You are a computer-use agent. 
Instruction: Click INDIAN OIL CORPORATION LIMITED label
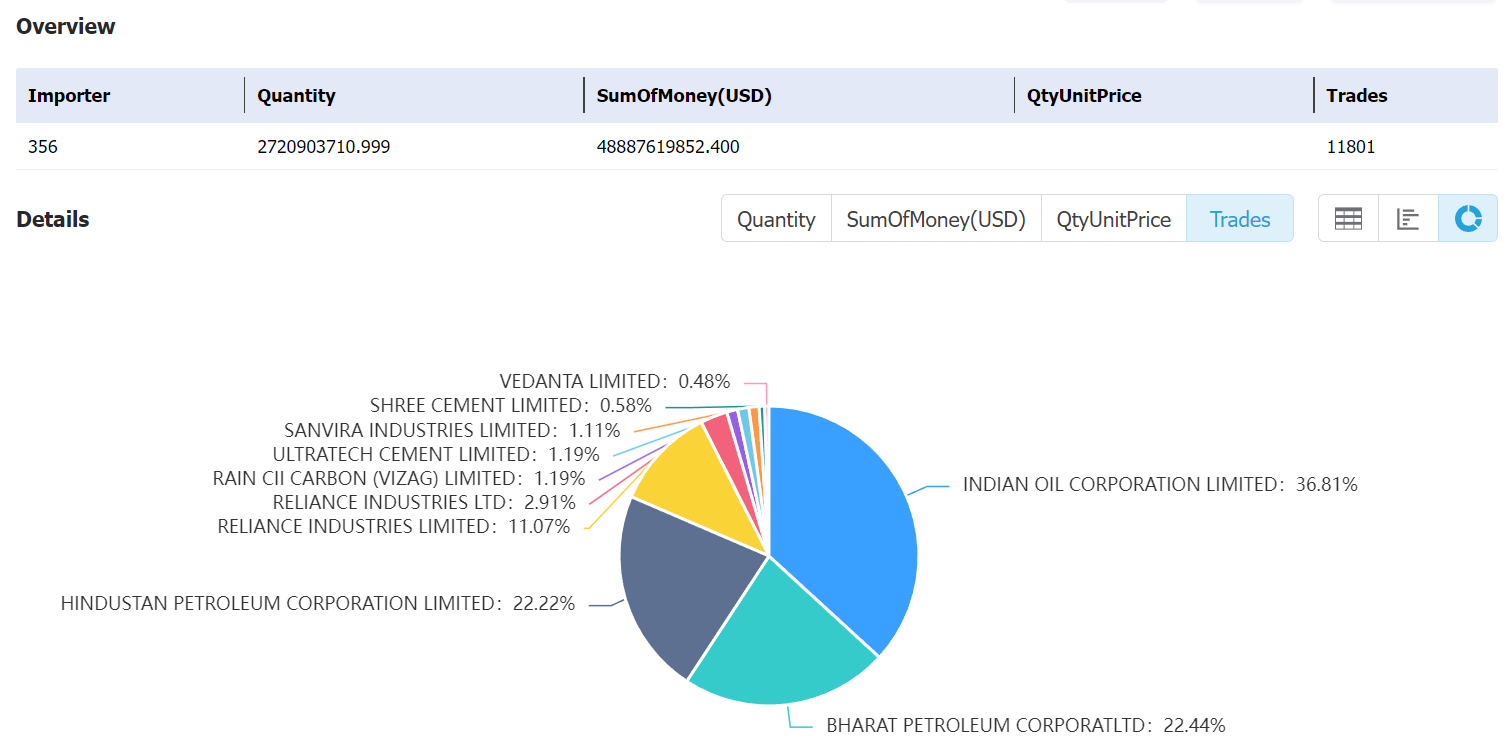(x=1160, y=485)
